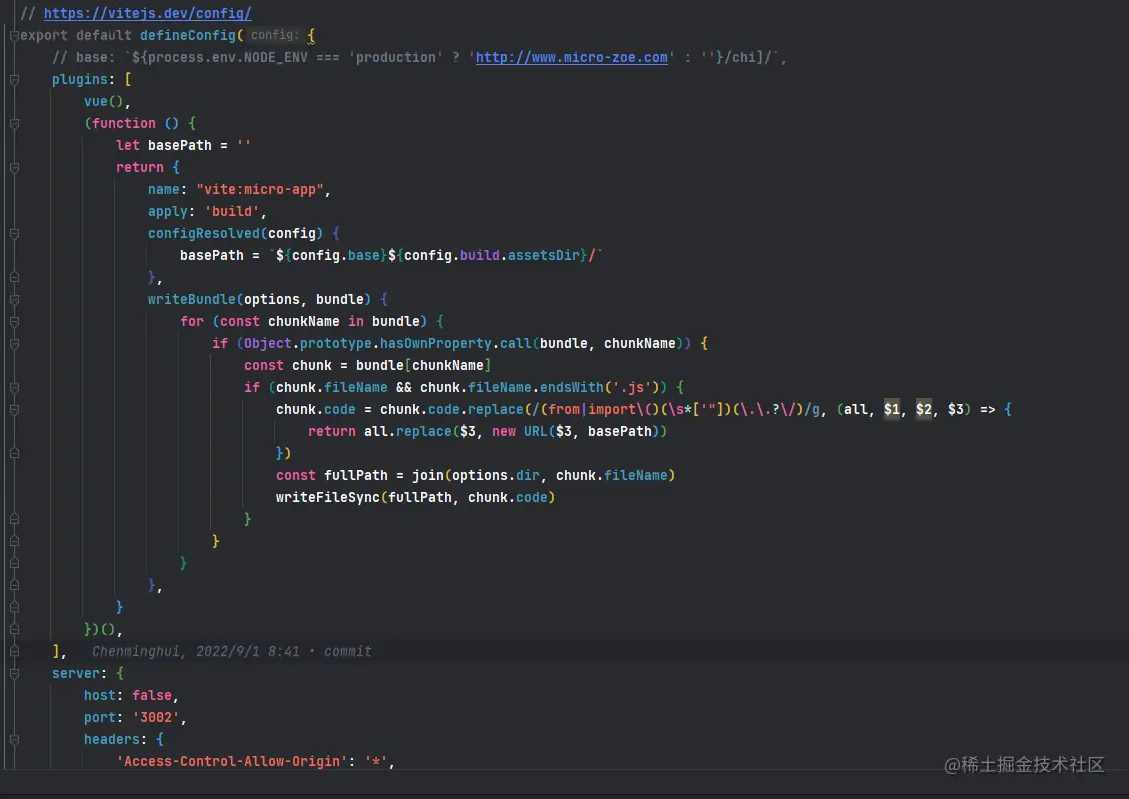1129x799 pixels.
Task: Click the '3002' port value
Action: 156,718
